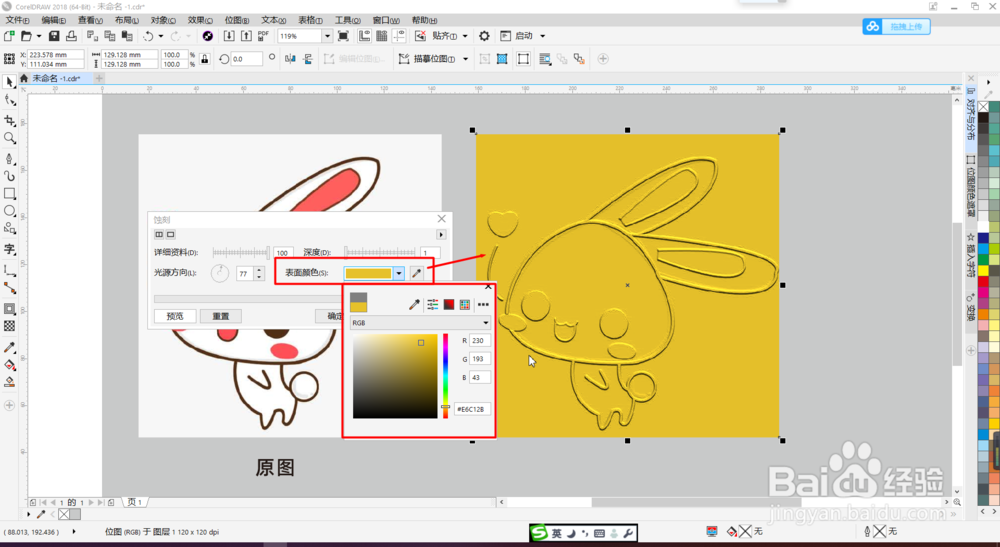Screen dimensions: 1000x547
Task: Select the Text tool (字)
Action: click(9, 249)
